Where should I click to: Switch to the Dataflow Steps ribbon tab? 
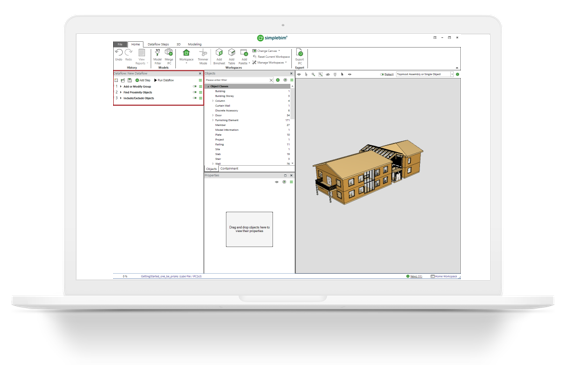158,44
